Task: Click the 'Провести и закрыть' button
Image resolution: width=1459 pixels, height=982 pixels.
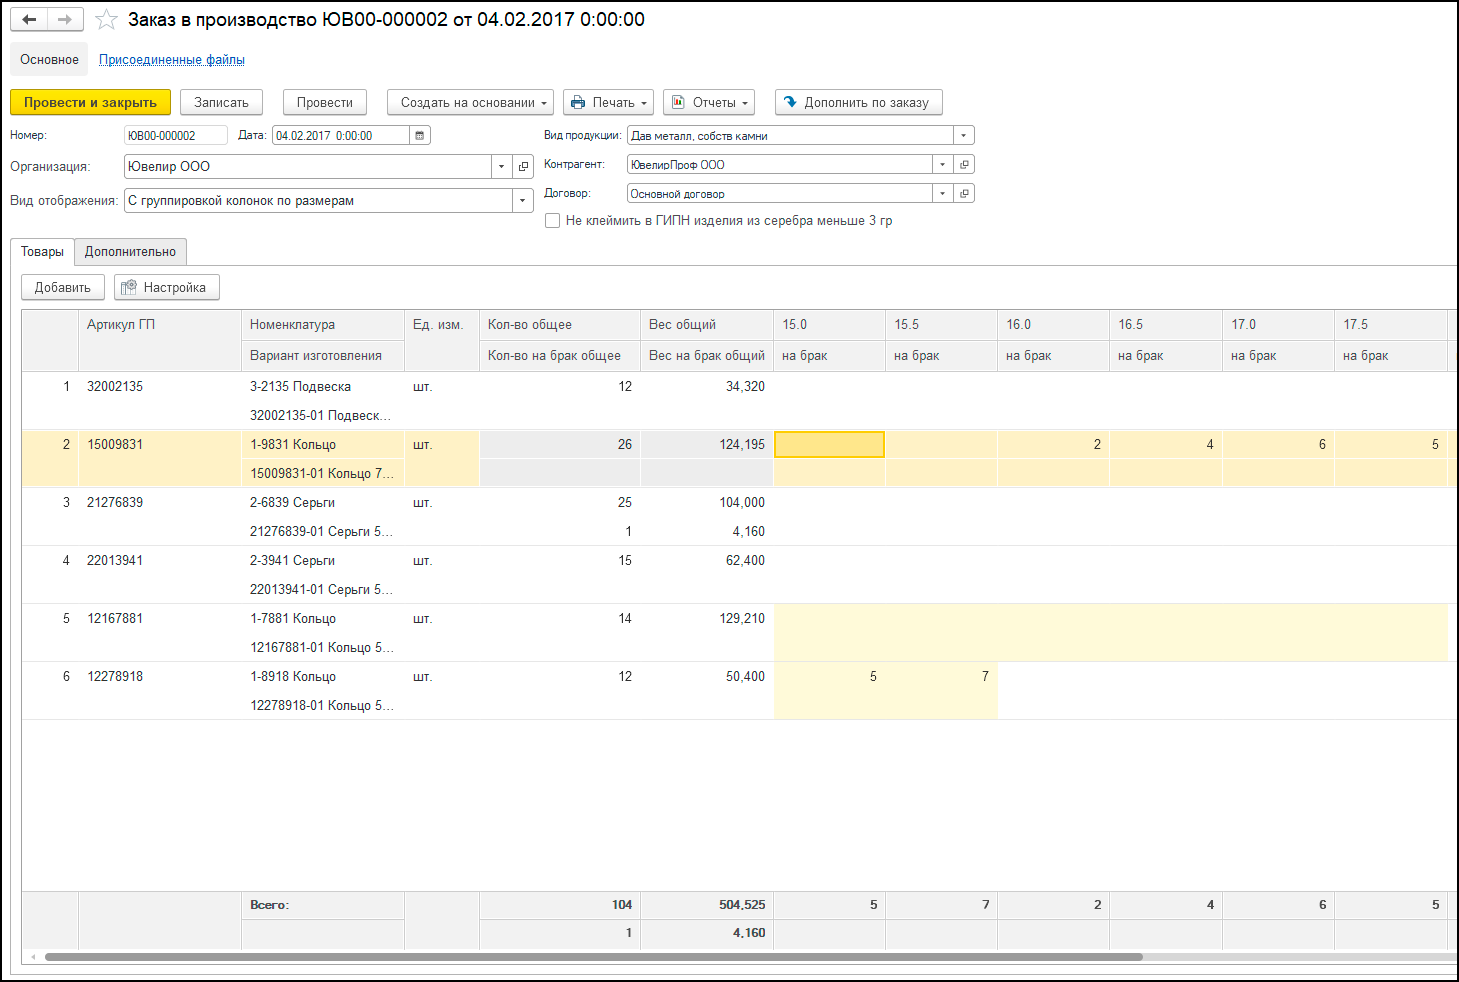Action: point(90,103)
